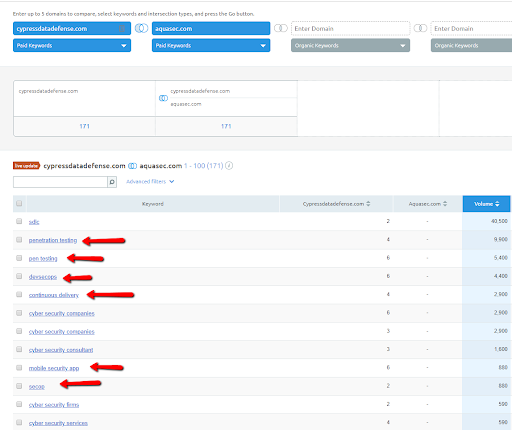This screenshot has height=430, width=512.
Task: Click intersection icon after the aquasec.com field
Action: click(281, 28)
